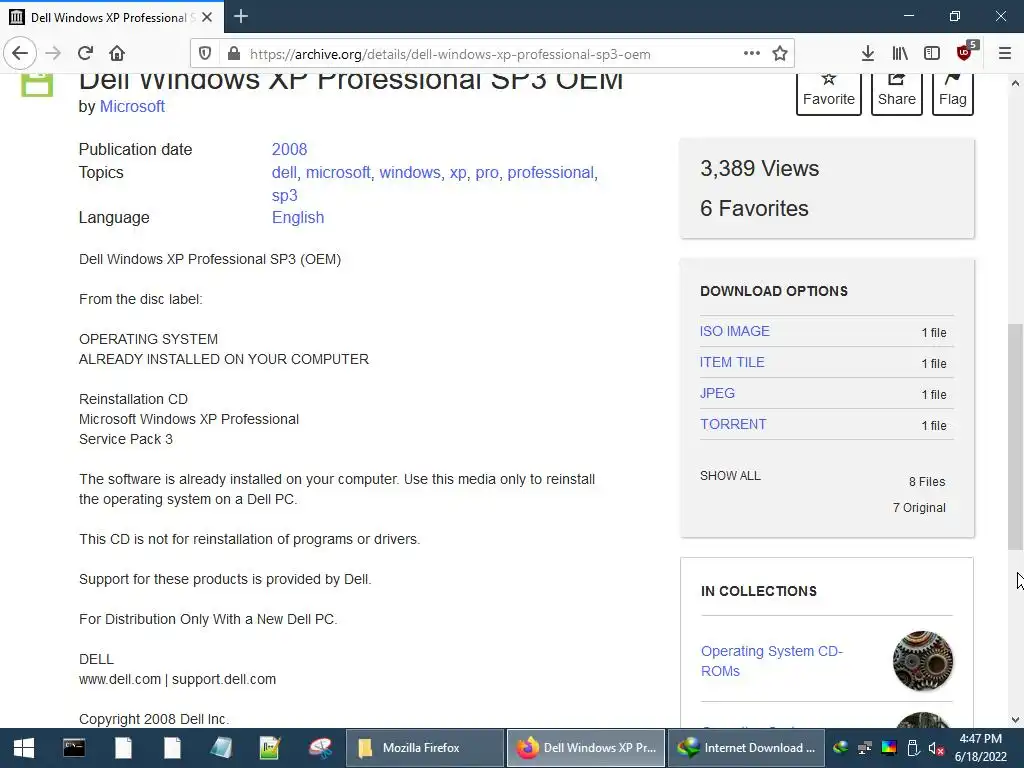Viewport: 1024px width, 768px height.
Task: Open the paint app taskbar icon
Action: pyautogui.click(x=320, y=748)
